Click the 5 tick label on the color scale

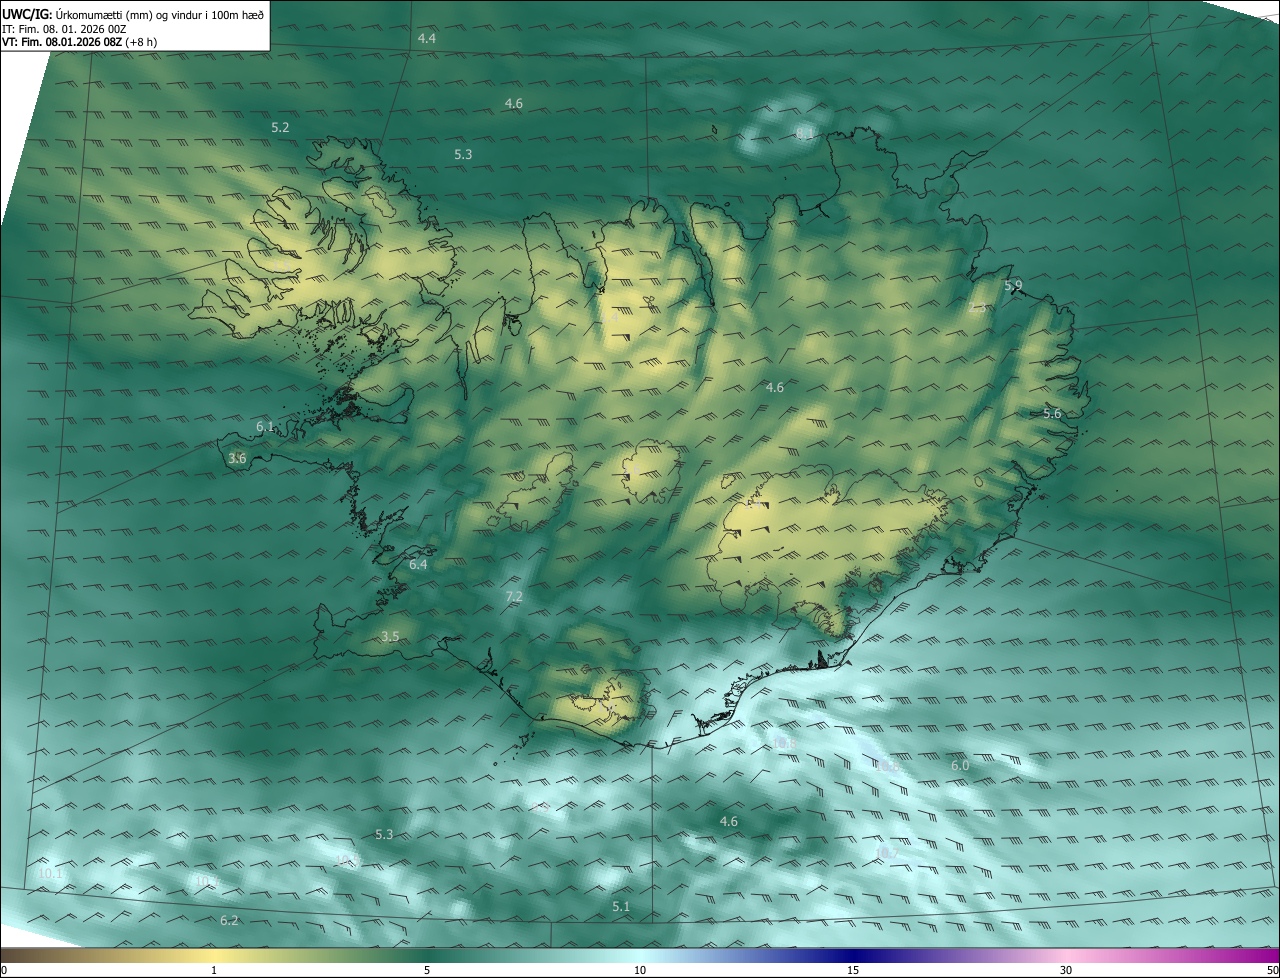coord(427,970)
